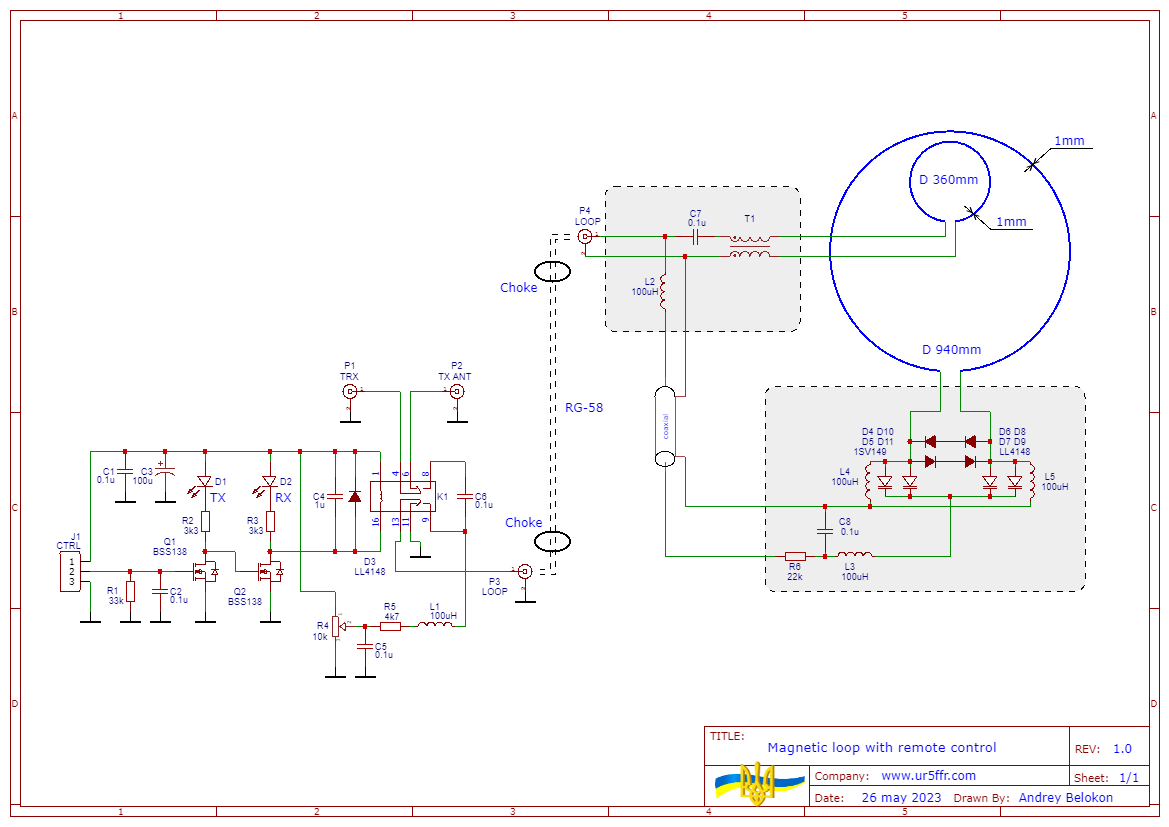The width and height of the screenshot is (1169, 827).
Task: Click the T1 transformer symbol
Action: click(x=749, y=247)
